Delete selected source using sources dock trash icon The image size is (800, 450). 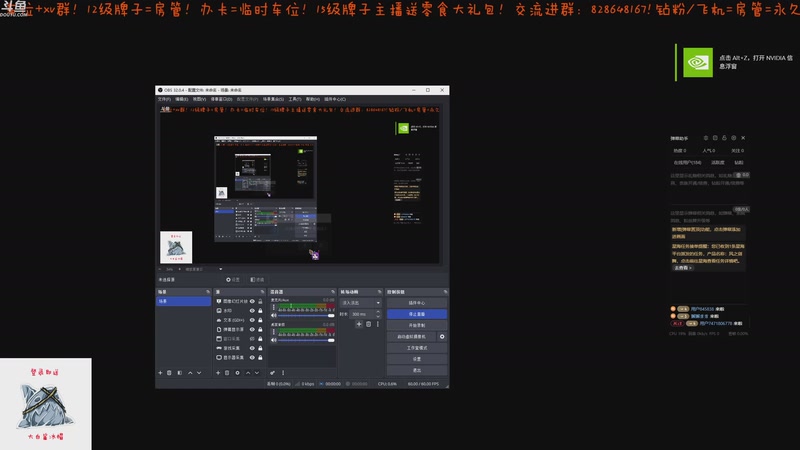tap(227, 373)
